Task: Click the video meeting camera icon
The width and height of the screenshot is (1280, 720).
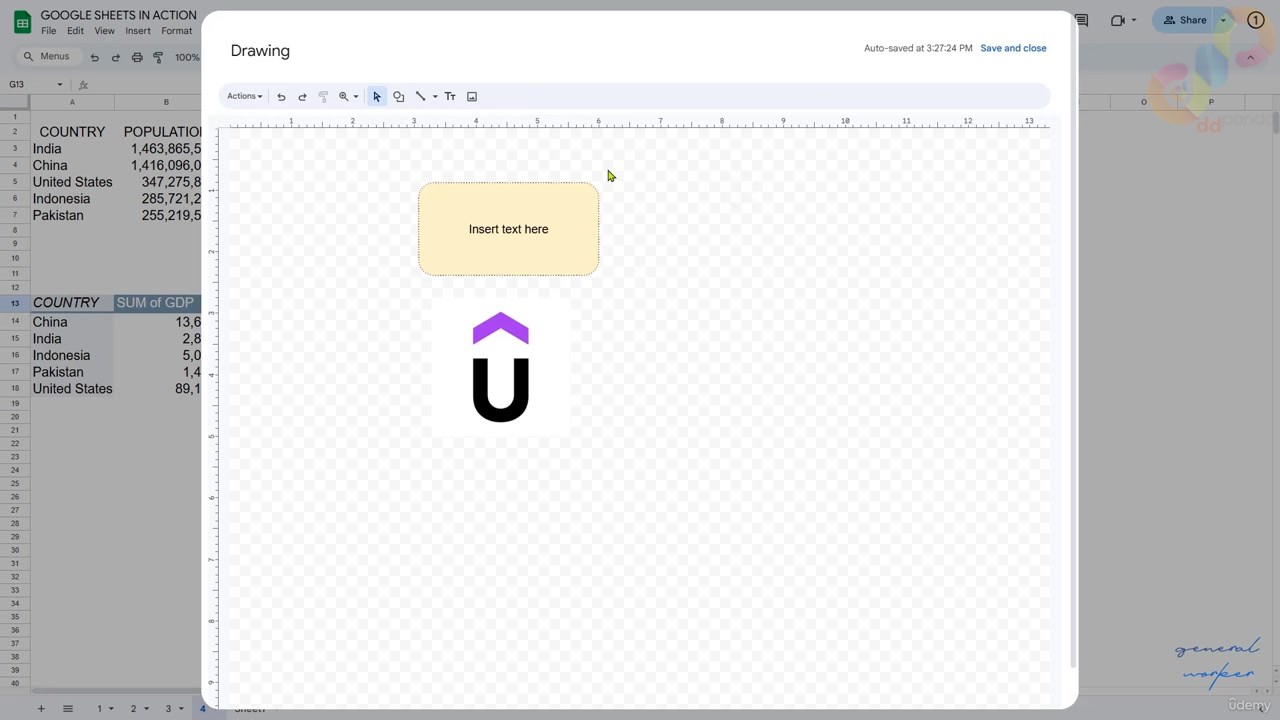Action: pyautogui.click(x=1118, y=20)
